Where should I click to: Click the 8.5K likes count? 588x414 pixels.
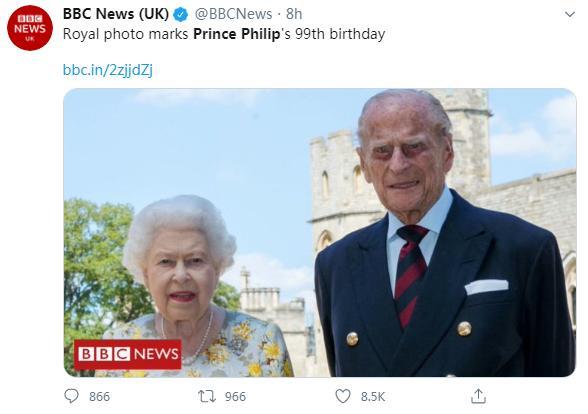pyautogui.click(x=373, y=396)
